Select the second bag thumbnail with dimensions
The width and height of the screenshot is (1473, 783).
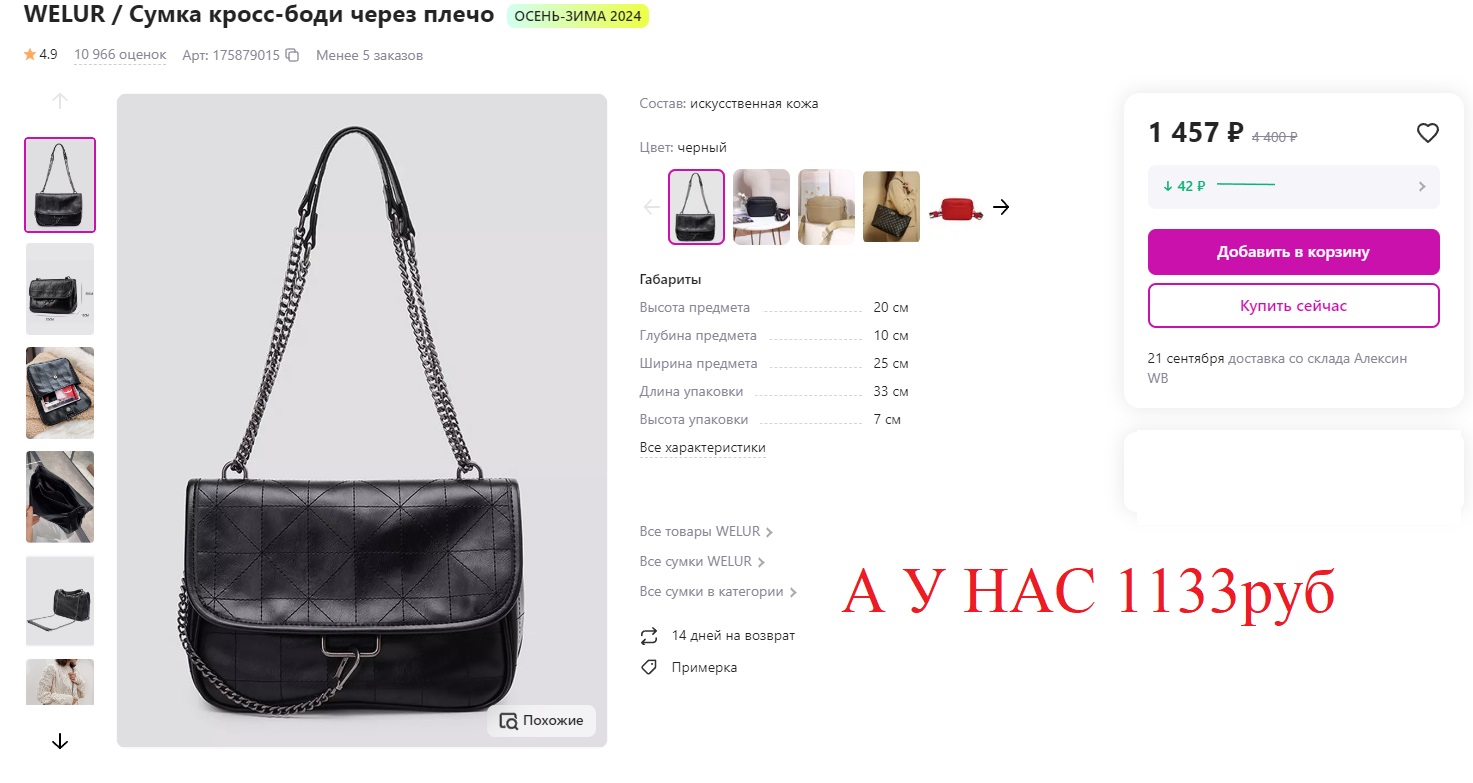click(x=60, y=289)
